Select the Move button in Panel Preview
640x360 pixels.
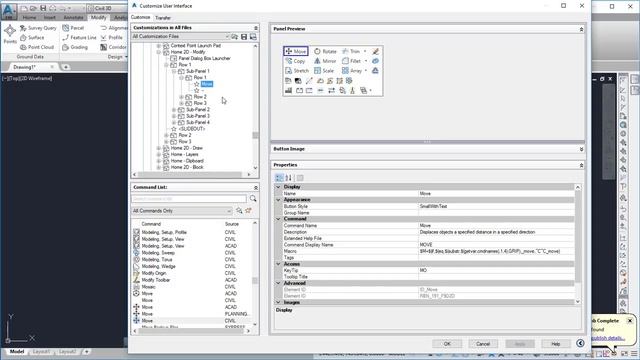(x=296, y=51)
